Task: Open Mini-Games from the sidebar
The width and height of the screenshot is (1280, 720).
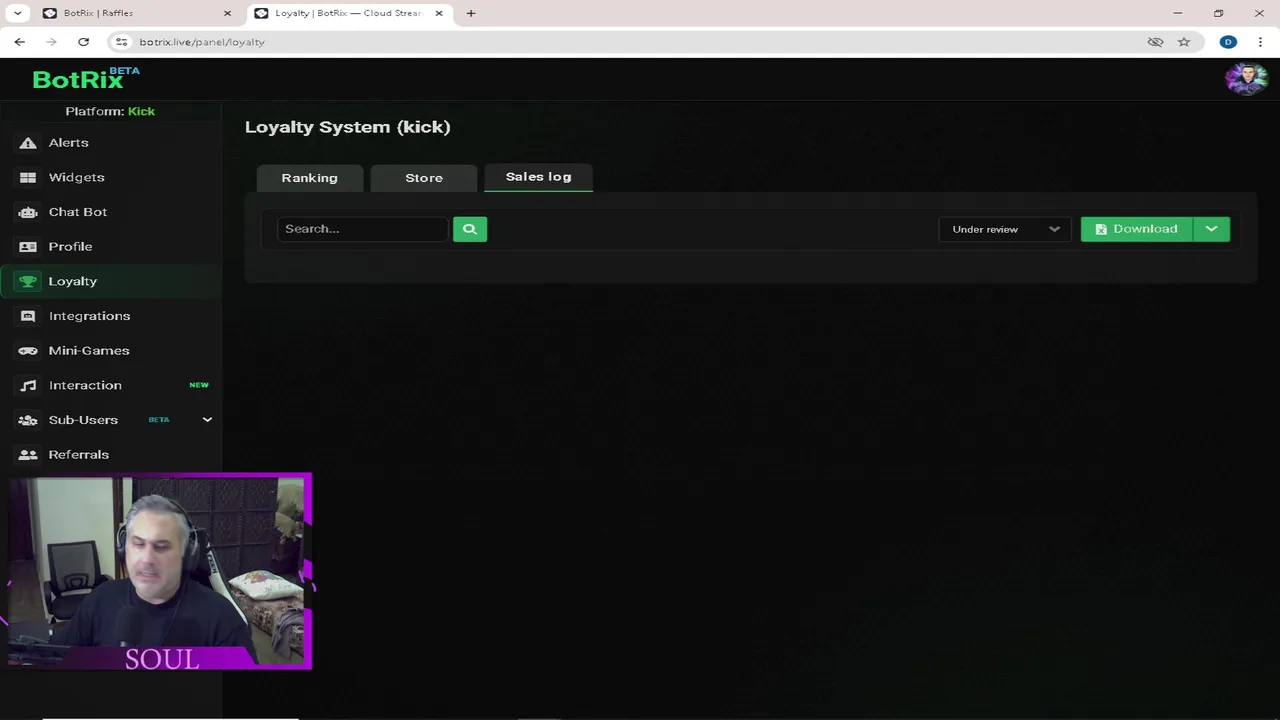Action: 89,351
